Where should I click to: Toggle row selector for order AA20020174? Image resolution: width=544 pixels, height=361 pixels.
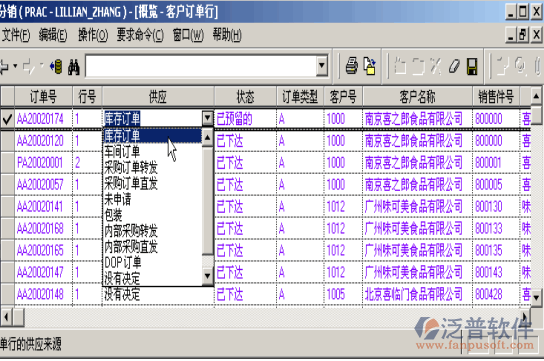pyautogui.click(x=7, y=119)
